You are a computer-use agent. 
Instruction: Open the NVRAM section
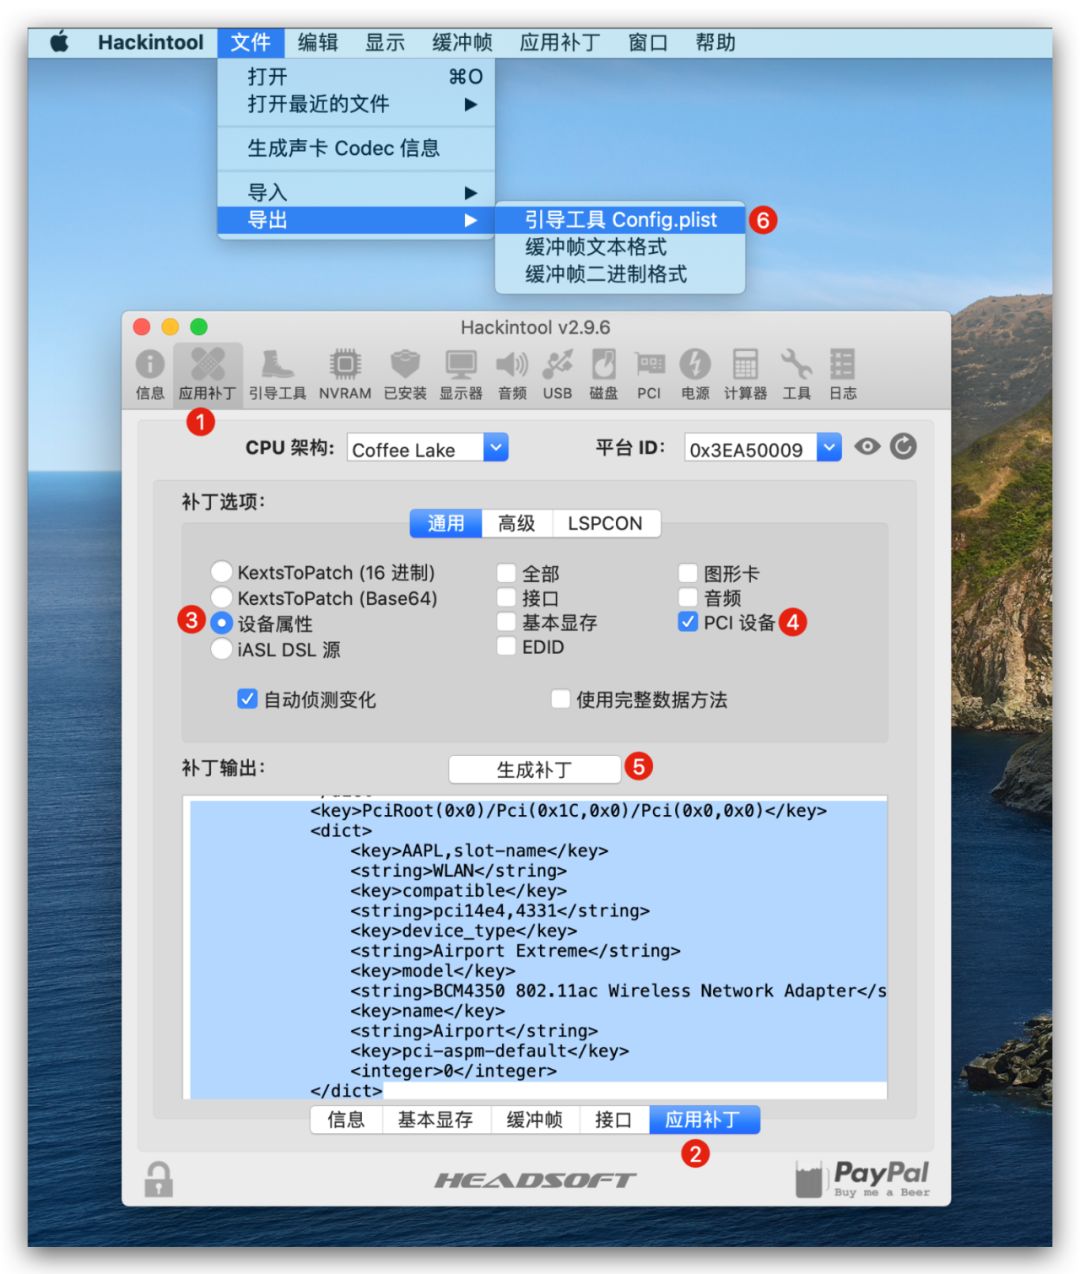[x=345, y=374]
